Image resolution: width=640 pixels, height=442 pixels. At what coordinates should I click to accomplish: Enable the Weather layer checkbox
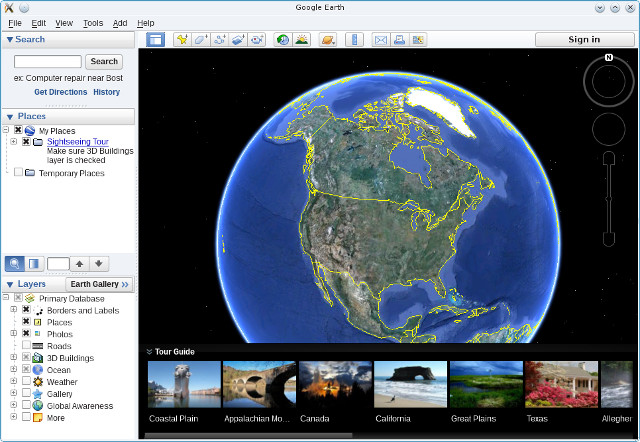pos(26,381)
